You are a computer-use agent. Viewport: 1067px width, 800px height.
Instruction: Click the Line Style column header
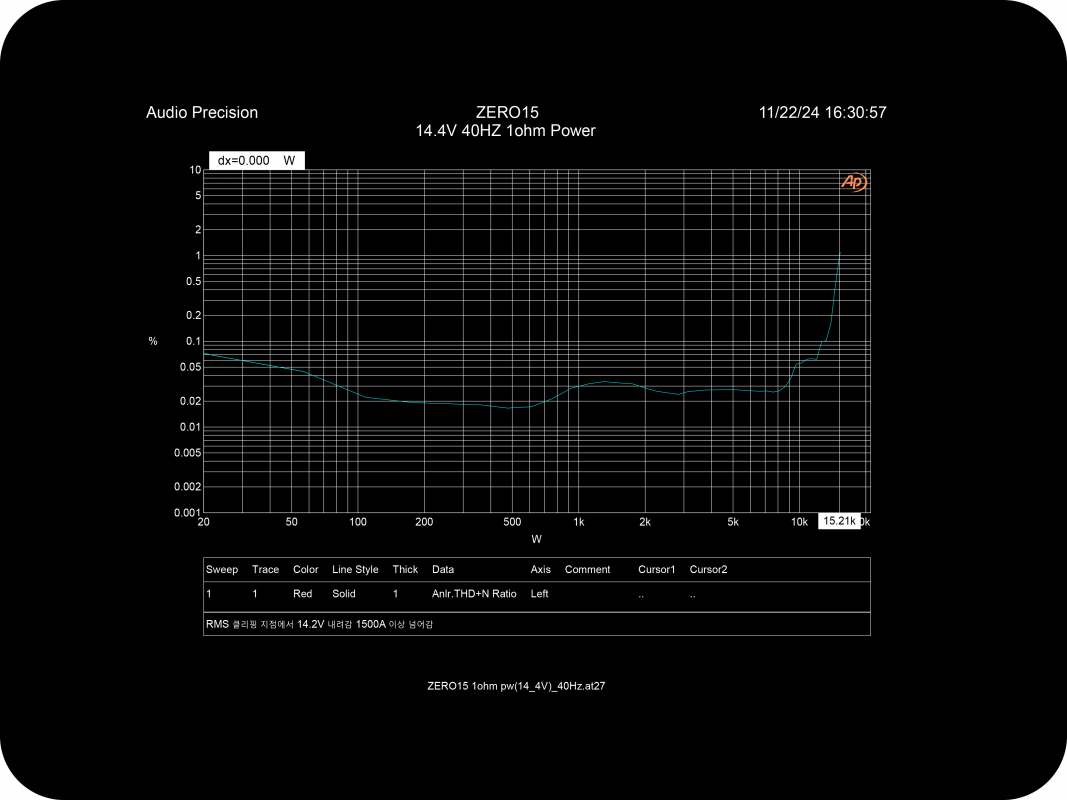click(x=355, y=569)
